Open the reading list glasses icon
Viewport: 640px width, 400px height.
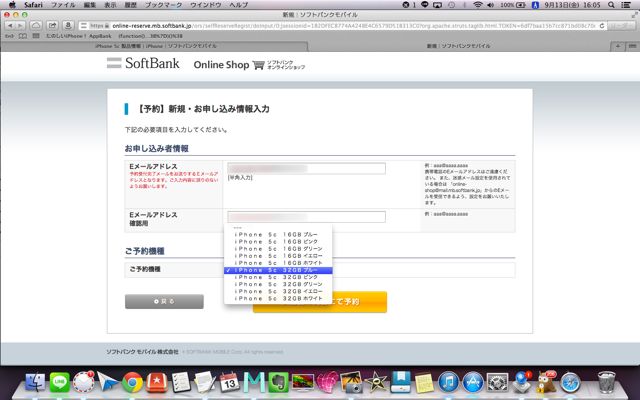tap(9, 36)
